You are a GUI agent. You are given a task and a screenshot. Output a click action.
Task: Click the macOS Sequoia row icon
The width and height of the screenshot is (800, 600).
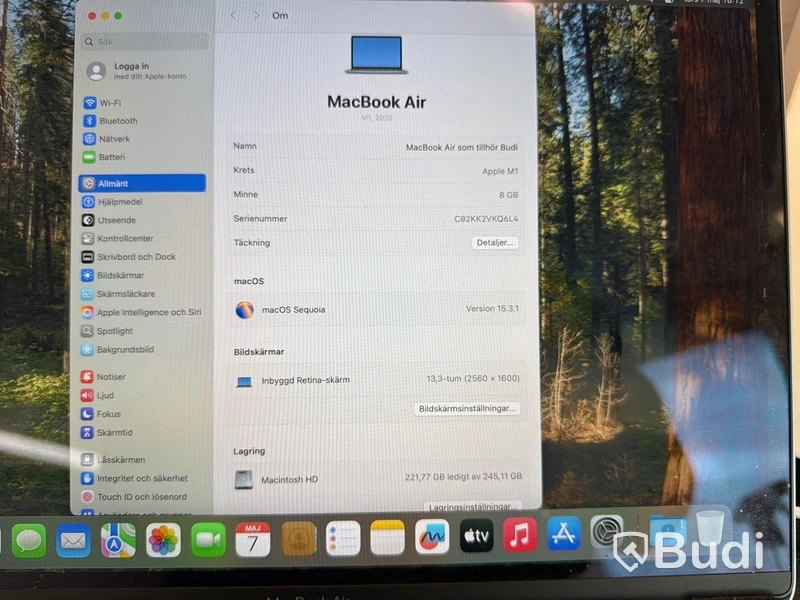pyautogui.click(x=245, y=310)
